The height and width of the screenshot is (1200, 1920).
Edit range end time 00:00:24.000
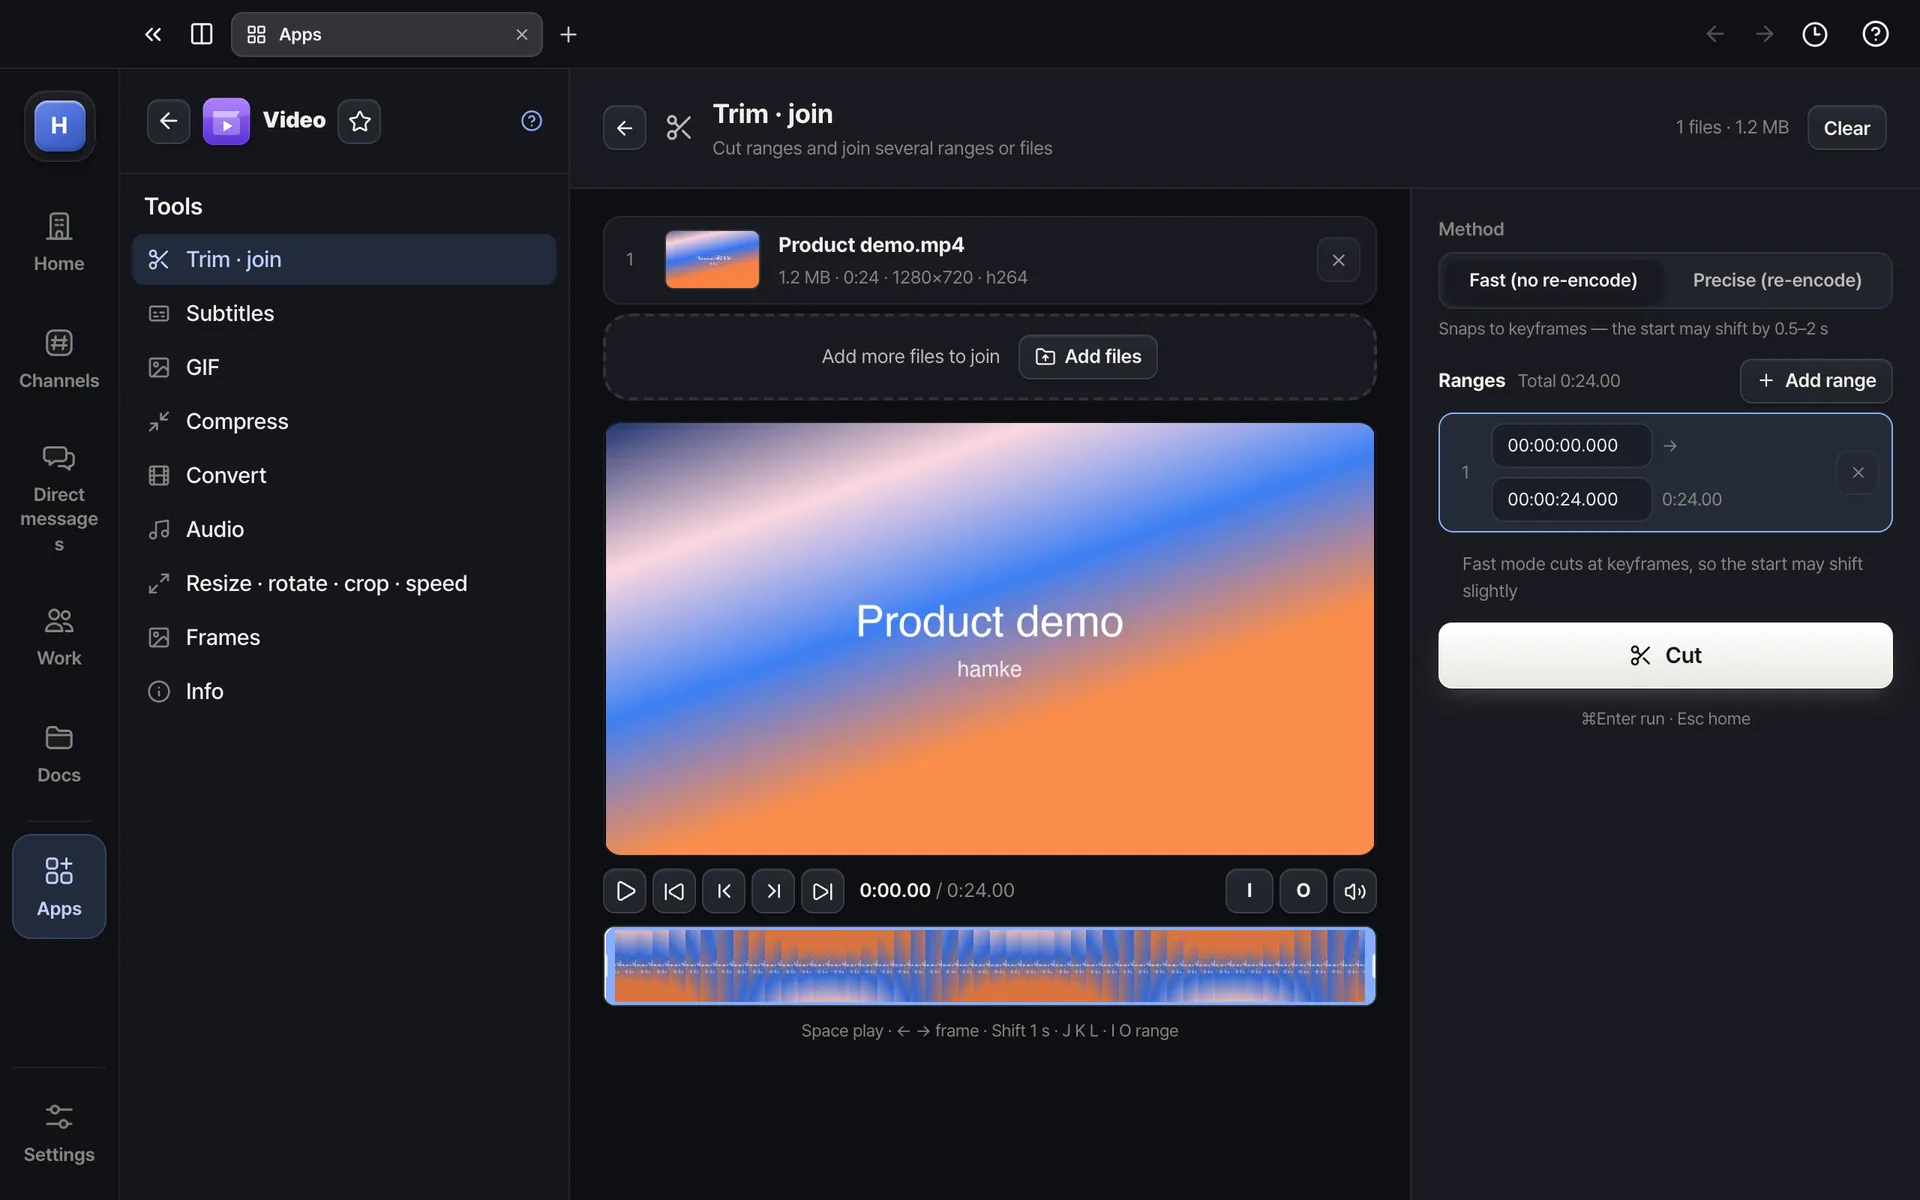tap(1571, 500)
